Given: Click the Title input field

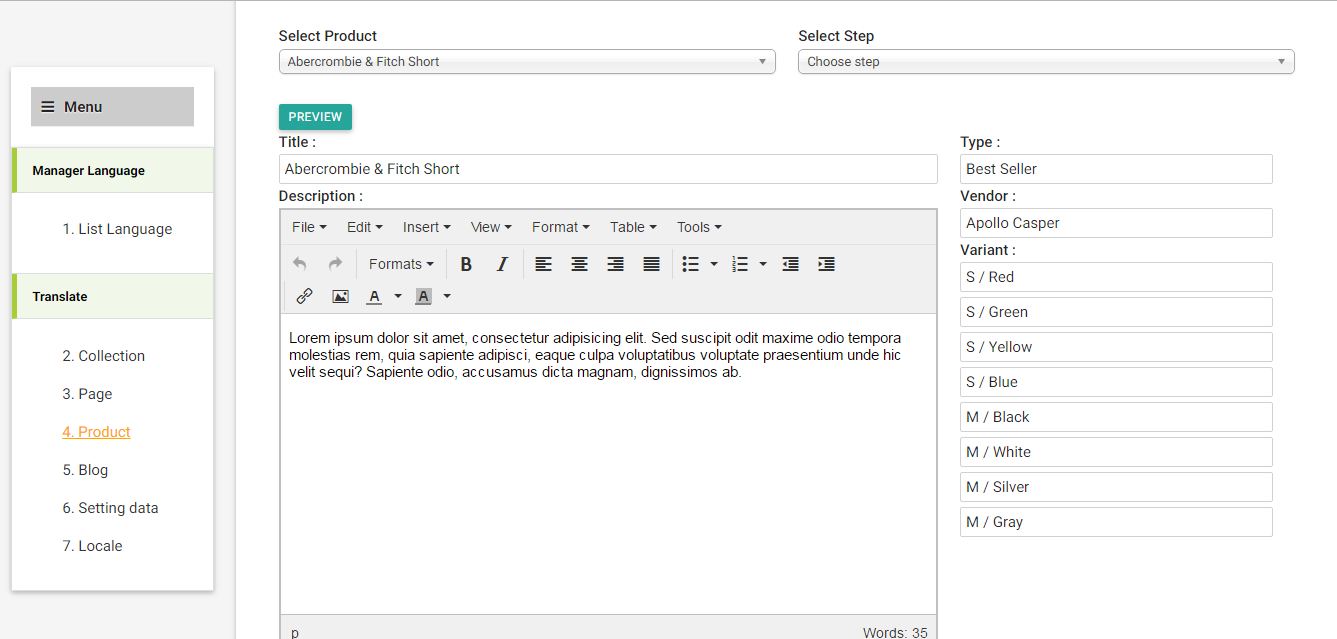Looking at the screenshot, I should [x=608, y=169].
